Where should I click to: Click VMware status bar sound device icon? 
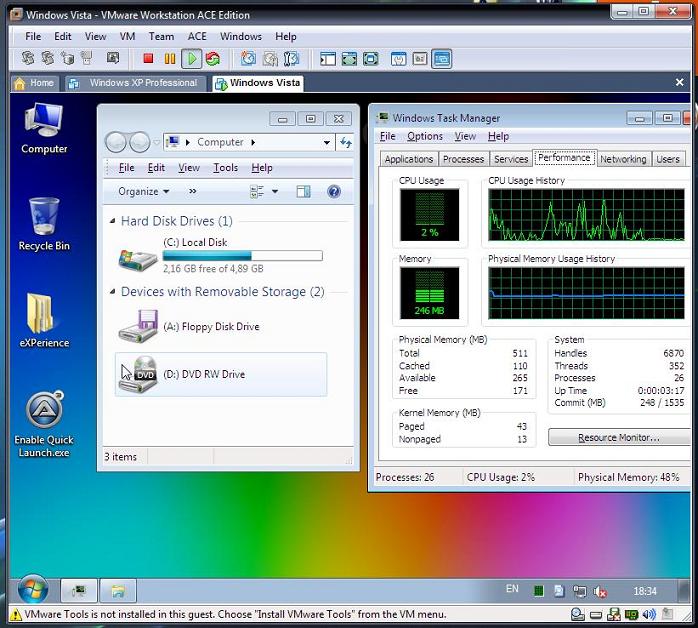point(649,615)
